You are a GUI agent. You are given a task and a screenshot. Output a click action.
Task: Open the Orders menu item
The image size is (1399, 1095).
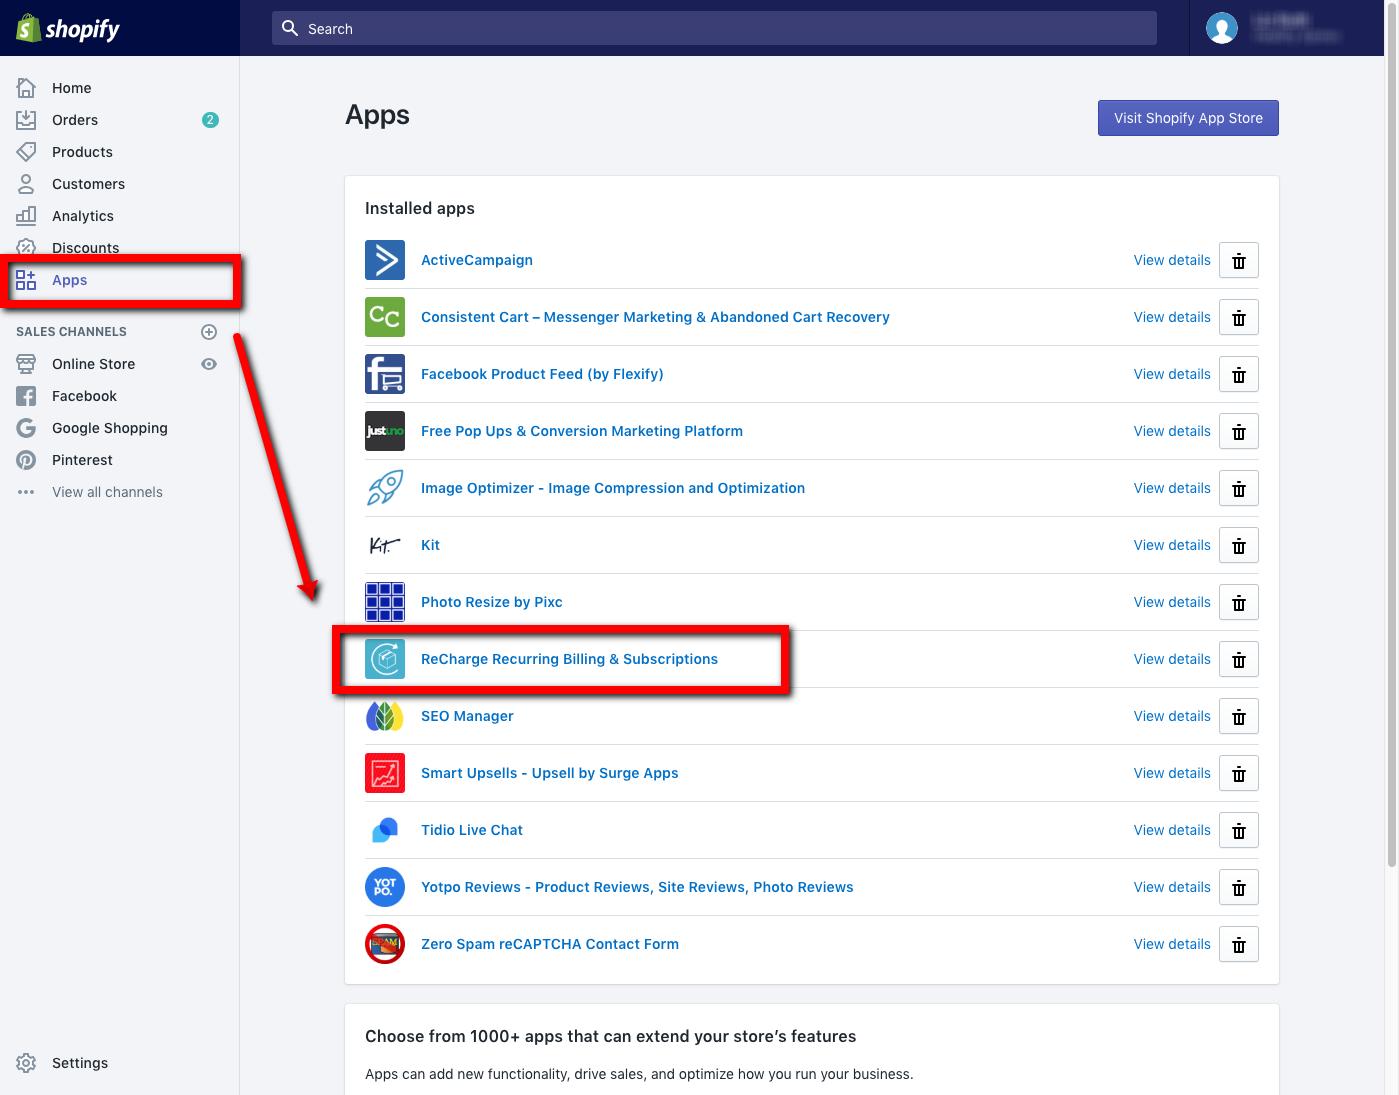75,120
